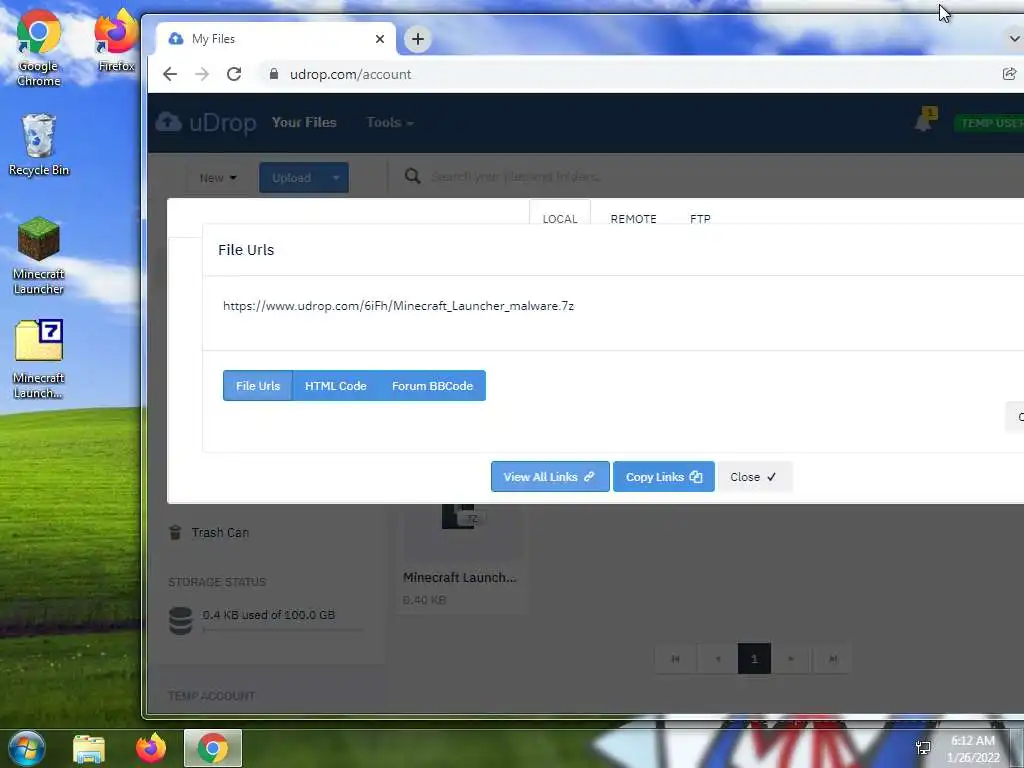This screenshot has height=768, width=1024.
Task: Click the browser forward arrow
Action: [x=202, y=74]
